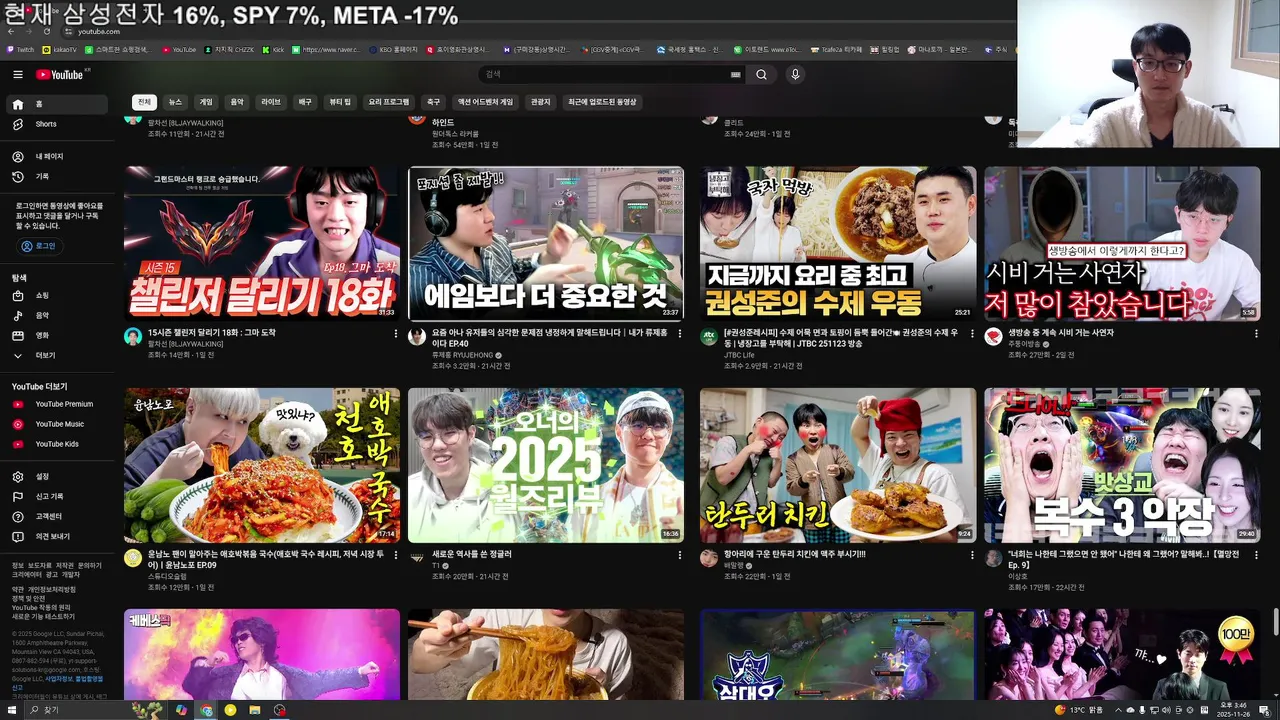The image size is (1280, 720).
Task: Open the 2025 월즈리뷰 thumbnail
Action: pyautogui.click(x=546, y=465)
